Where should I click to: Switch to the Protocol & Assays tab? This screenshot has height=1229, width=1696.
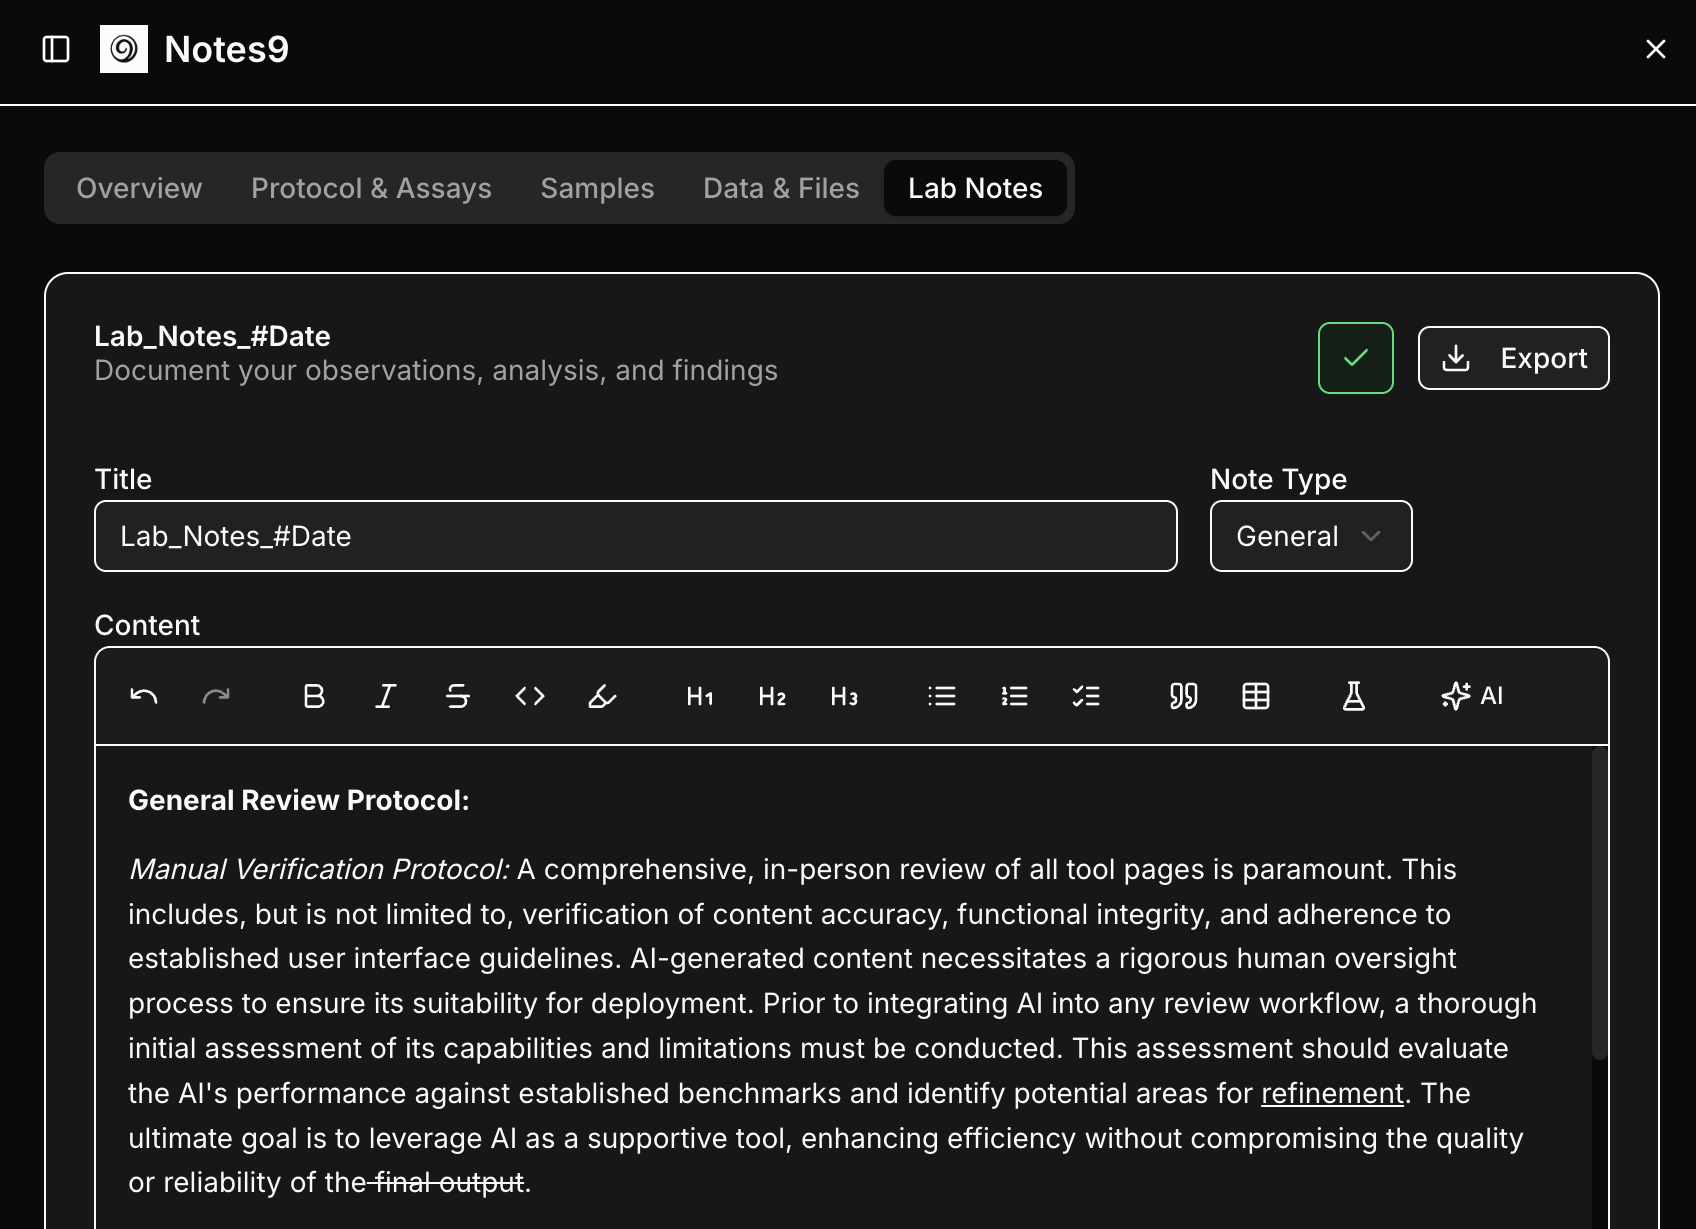371,188
